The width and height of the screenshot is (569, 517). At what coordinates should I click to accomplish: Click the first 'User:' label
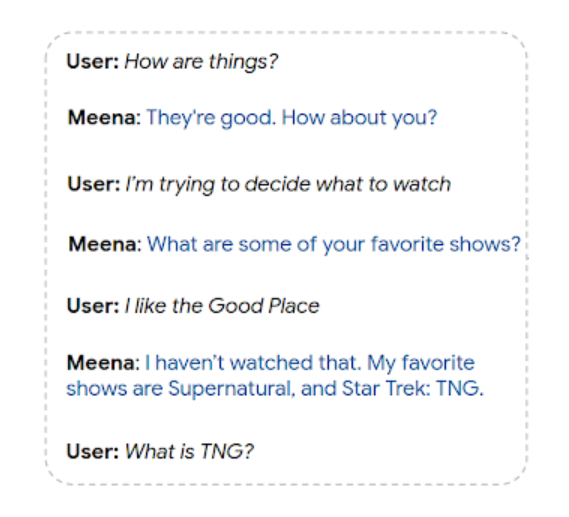(x=93, y=61)
